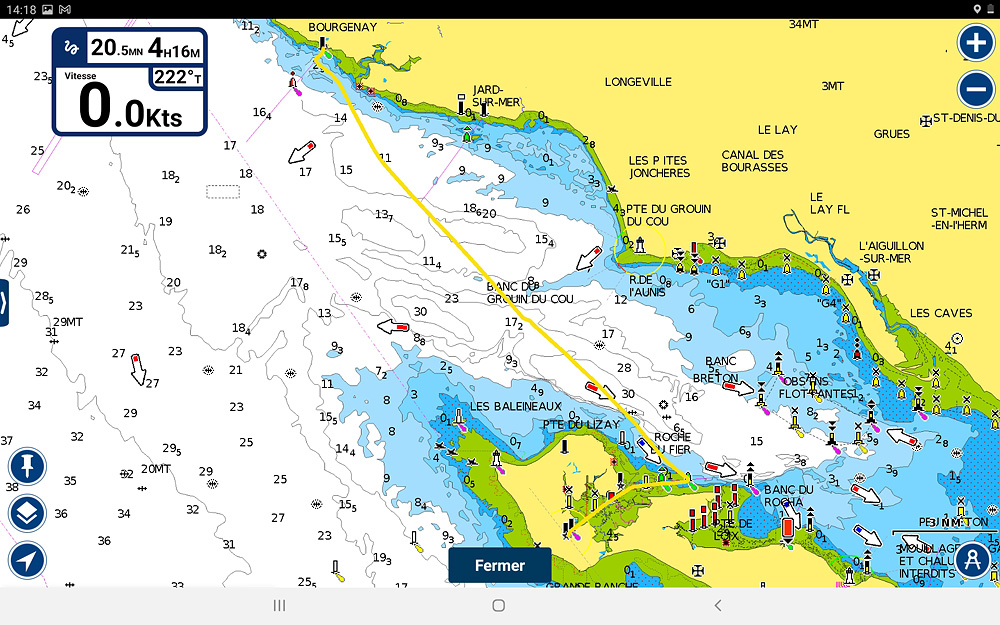
Task: Zoom out with the minus button
Action: (975, 90)
